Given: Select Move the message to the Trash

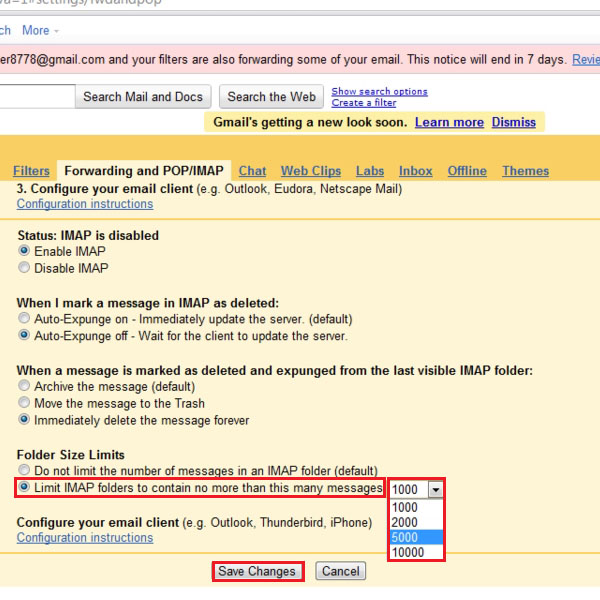Looking at the screenshot, I should pos(24,402).
